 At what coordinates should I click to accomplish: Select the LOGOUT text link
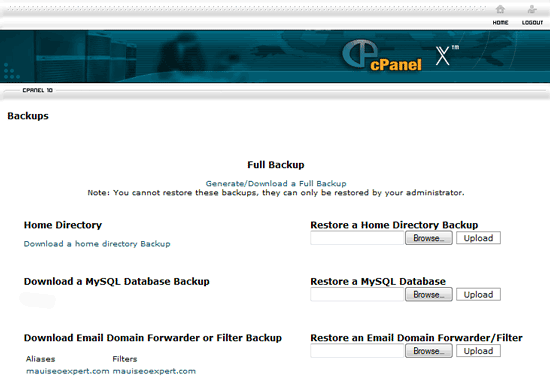click(x=532, y=22)
